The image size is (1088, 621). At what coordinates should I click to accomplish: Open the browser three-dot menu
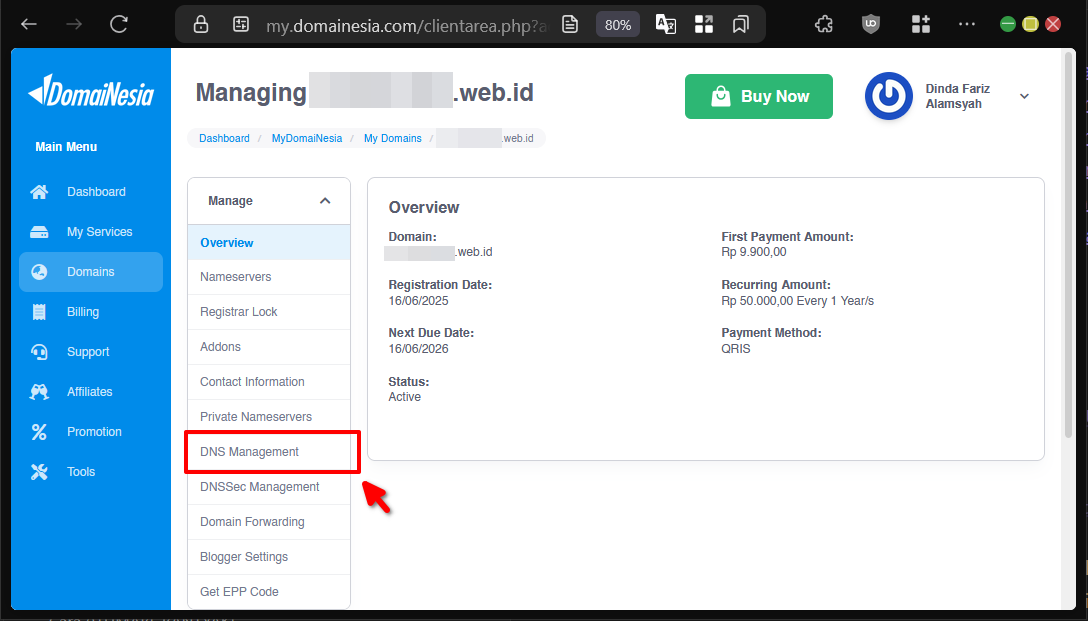pyautogui.click(x=966, y=24)
